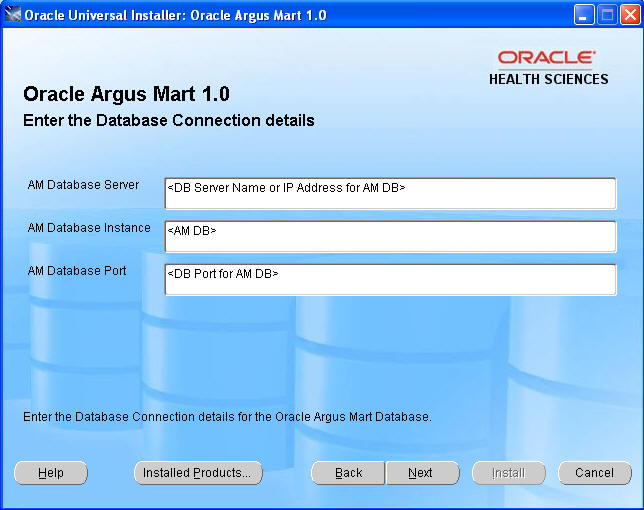Click the AM Database Instance input field
Viewport: 644px width, 510px height.
[390, 237]
